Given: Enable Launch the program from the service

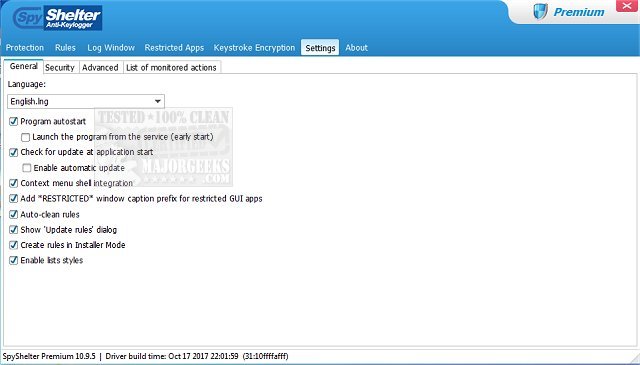Looking at the screenshot, I should [x=25, y=137].
